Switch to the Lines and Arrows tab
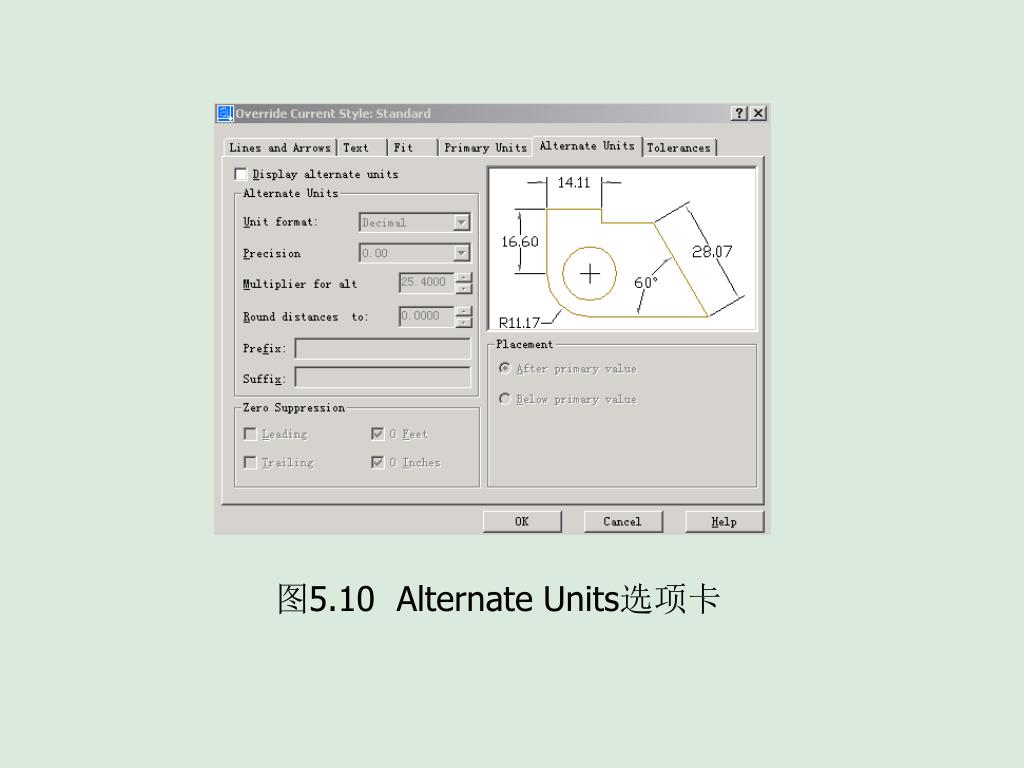The width and height of the screenshot is (1024, 768). coord(280,148)
